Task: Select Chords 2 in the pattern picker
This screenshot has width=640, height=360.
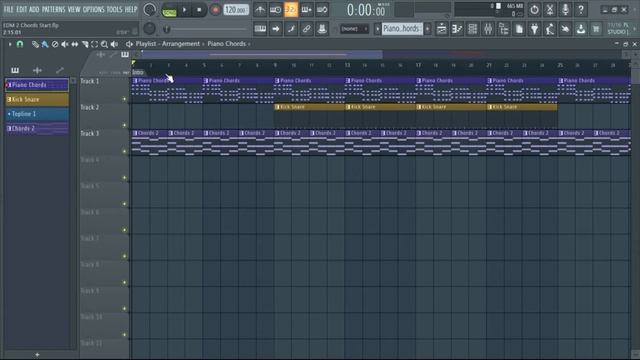Action: (37, 129)
